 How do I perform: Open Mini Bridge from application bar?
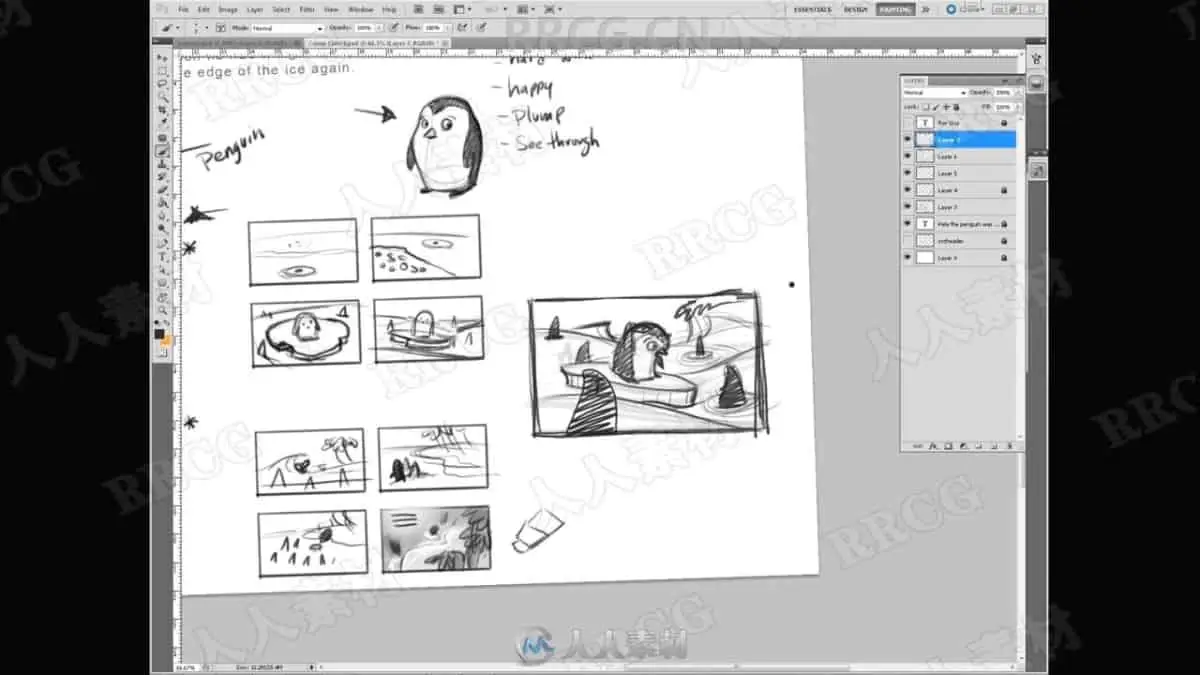438,9
